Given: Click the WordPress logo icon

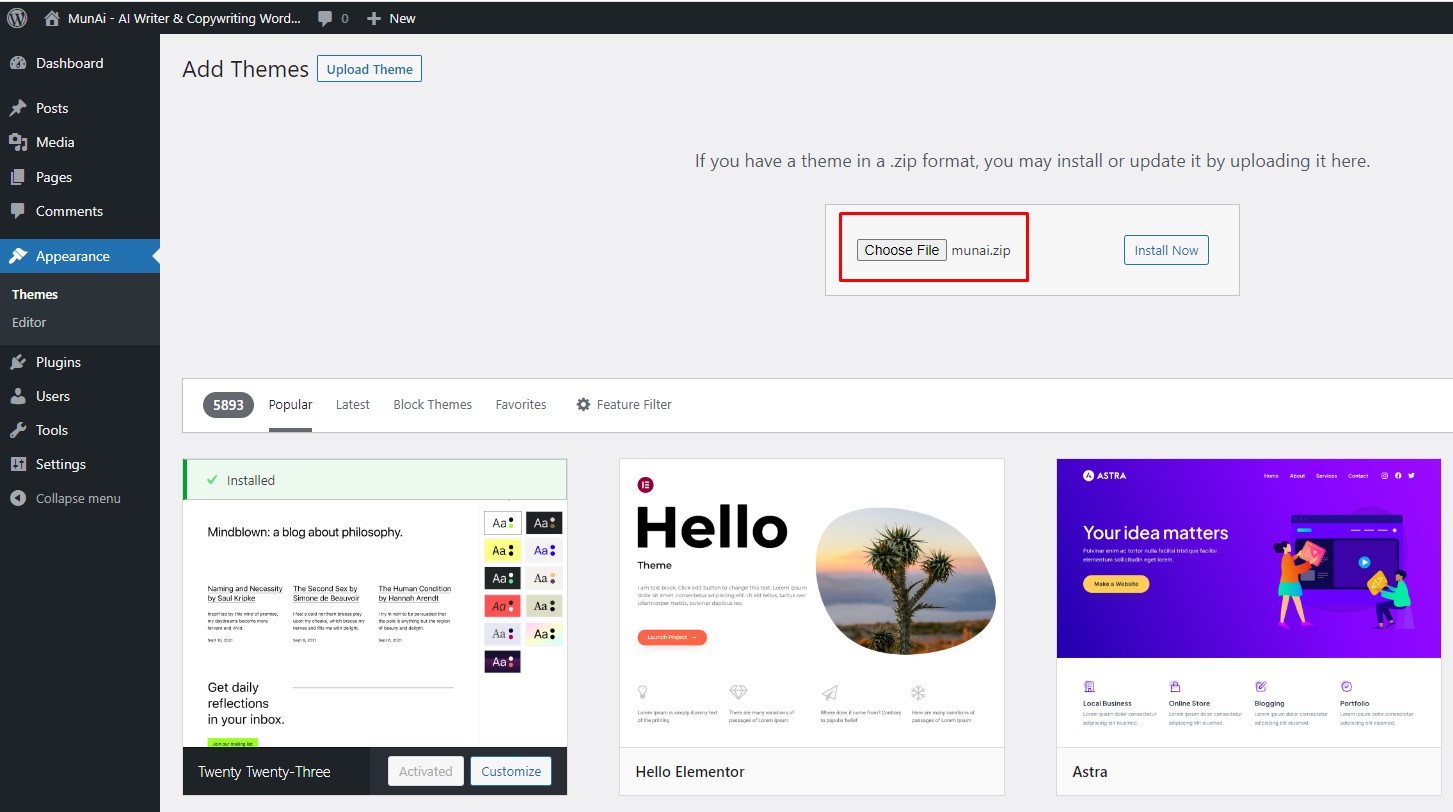Looking at the screenshot, I should pos(17,18).
